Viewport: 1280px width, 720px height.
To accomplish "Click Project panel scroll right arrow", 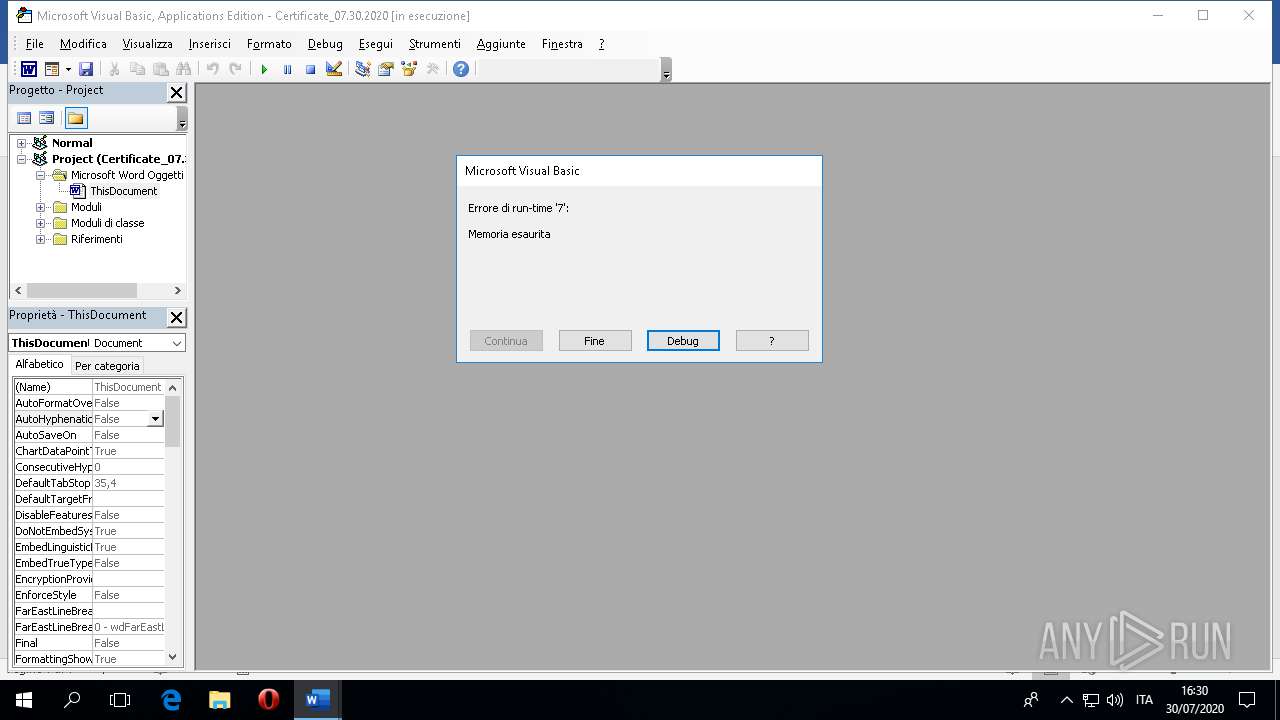I will coord(178,290).
